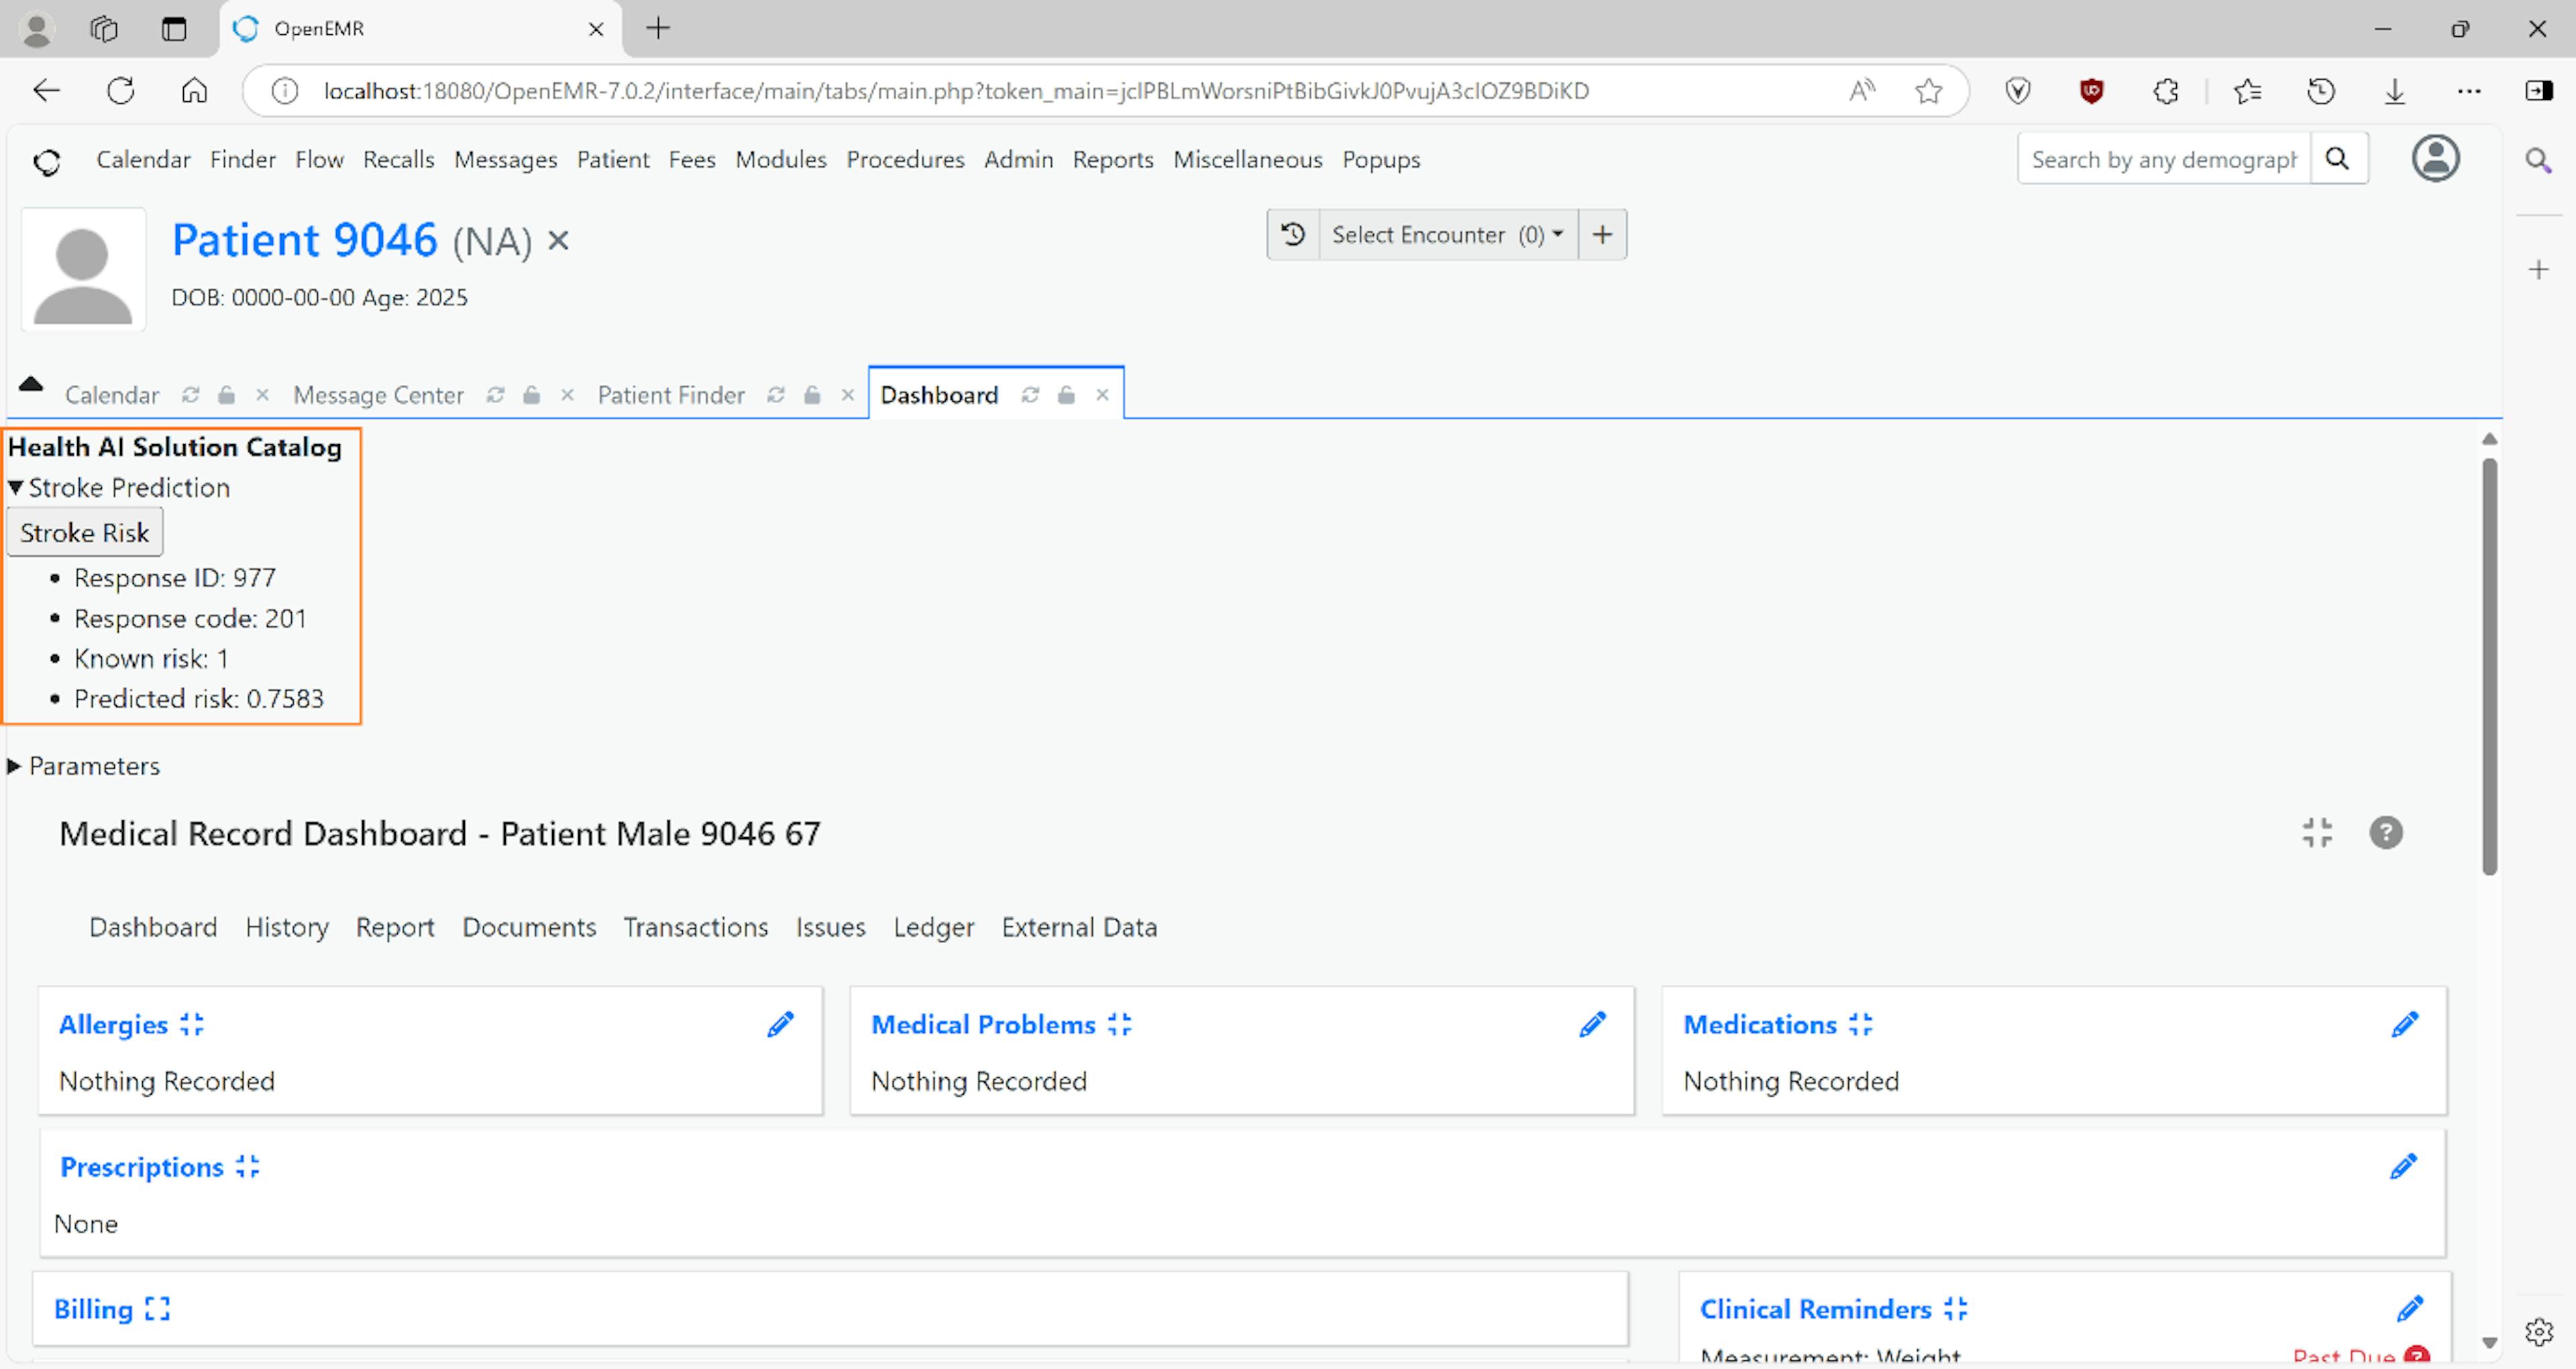Viewport: 2576px width, 1369px height.
Task: Click the demographics search input field
Action: click(2163, 159)
